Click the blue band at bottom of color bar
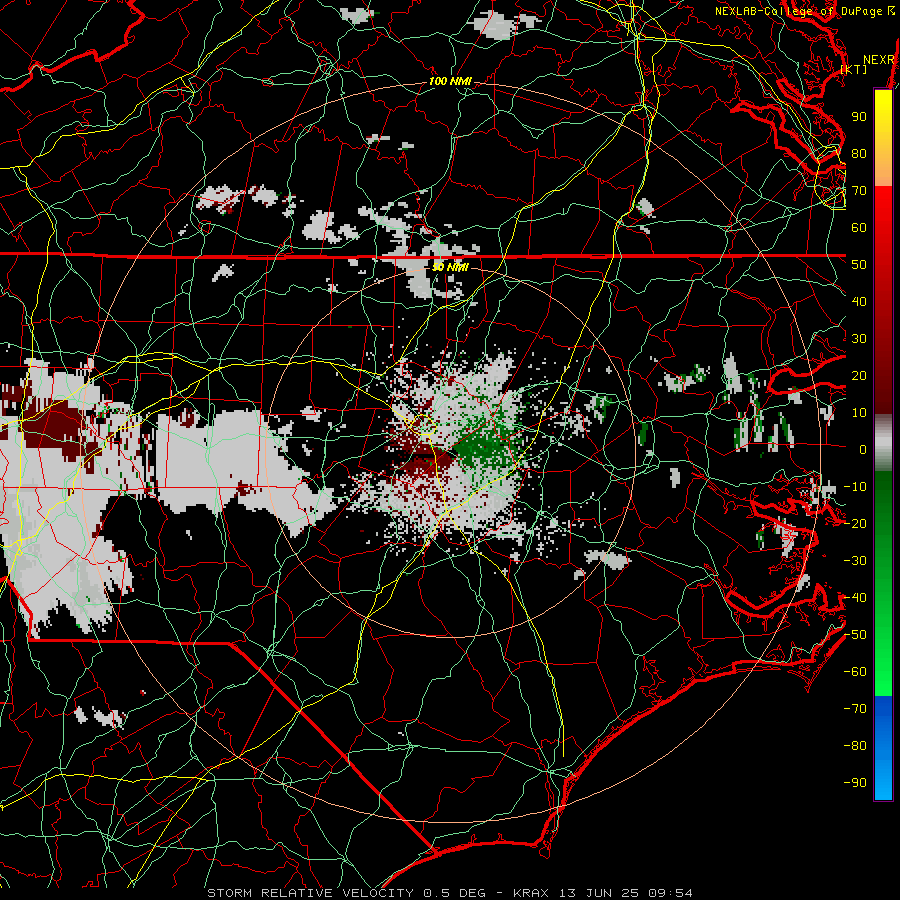 [883, 748]
